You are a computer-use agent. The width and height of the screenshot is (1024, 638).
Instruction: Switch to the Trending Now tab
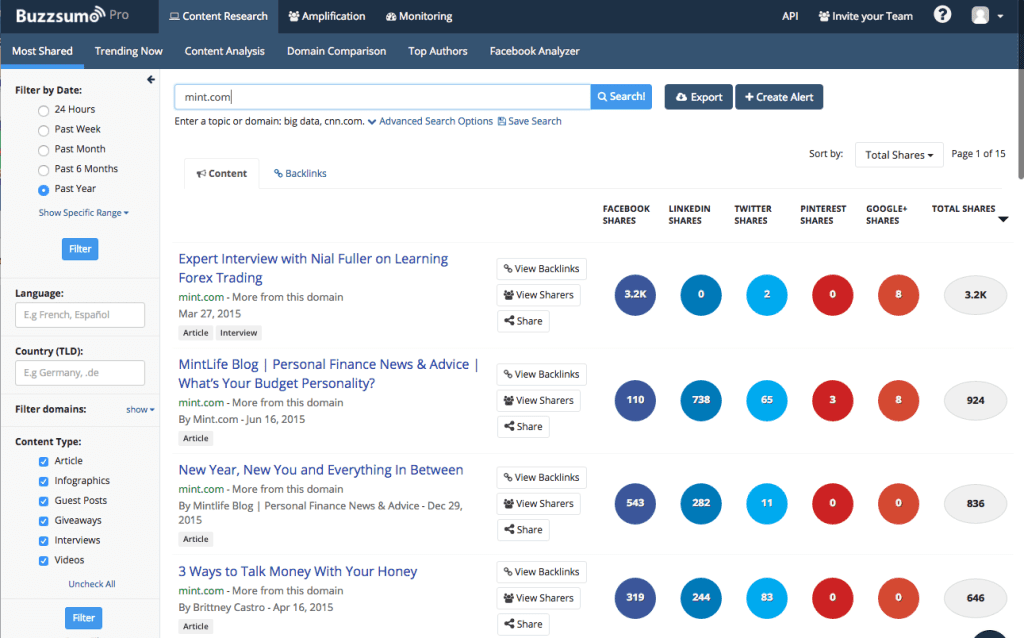pos(128,50)
